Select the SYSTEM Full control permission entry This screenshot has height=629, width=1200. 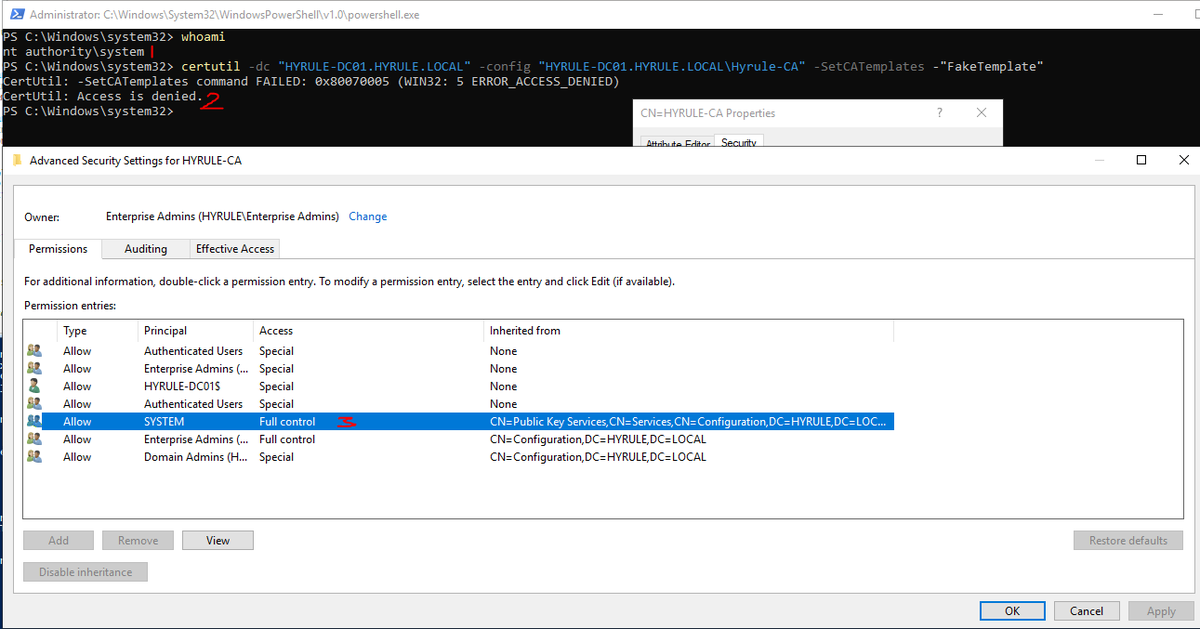(458, 422)
